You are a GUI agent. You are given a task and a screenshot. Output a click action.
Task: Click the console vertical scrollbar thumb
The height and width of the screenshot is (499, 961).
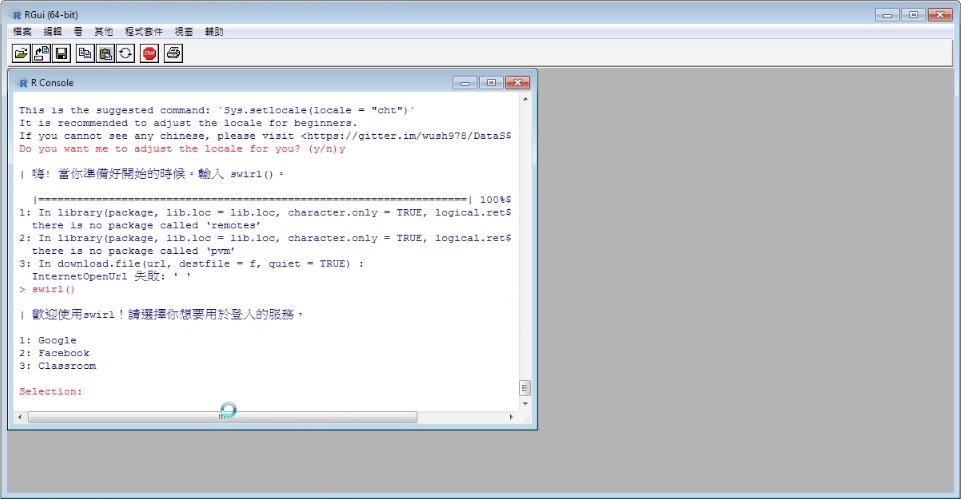(x=525, y=388)
